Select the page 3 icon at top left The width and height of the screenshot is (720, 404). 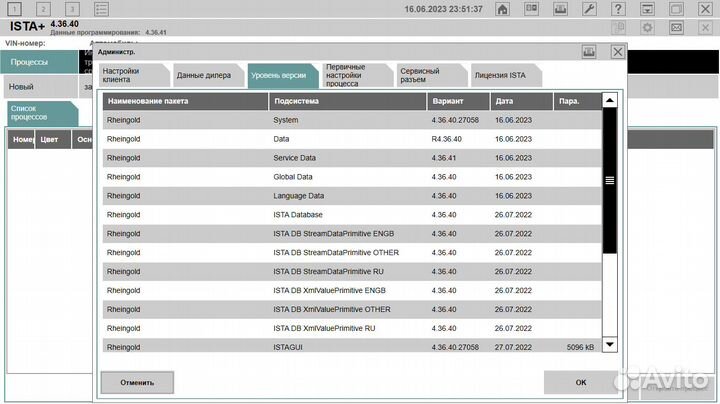coord(72,9)
